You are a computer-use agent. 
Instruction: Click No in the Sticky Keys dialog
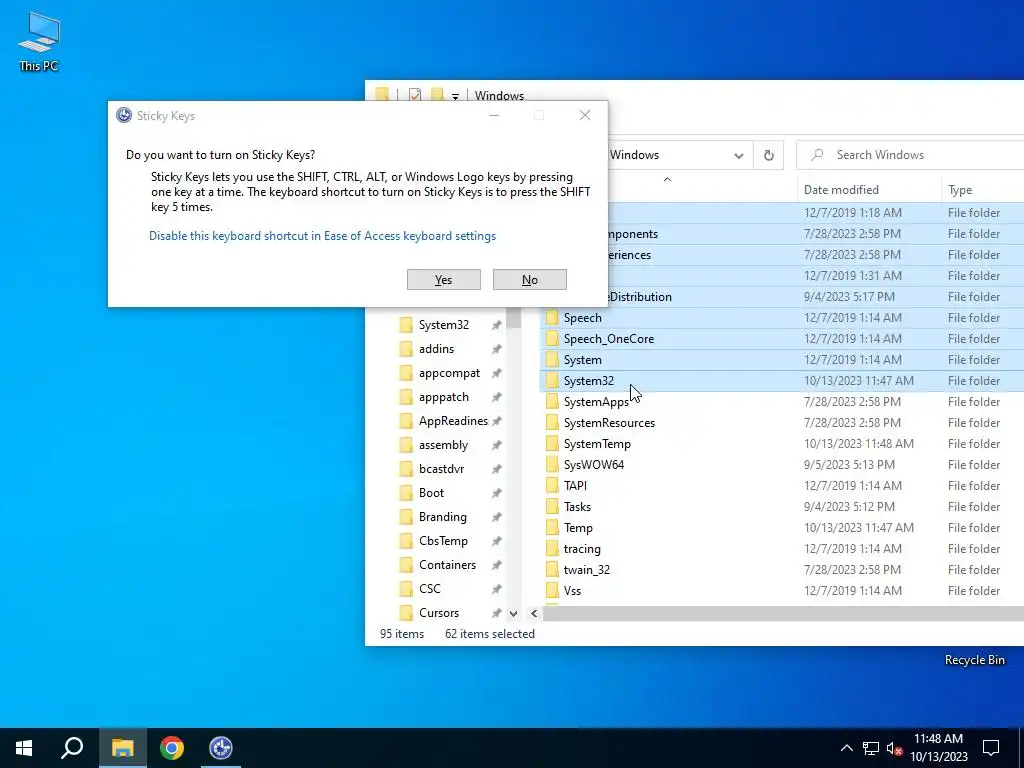pyautogui.click(x=530, y=280)
